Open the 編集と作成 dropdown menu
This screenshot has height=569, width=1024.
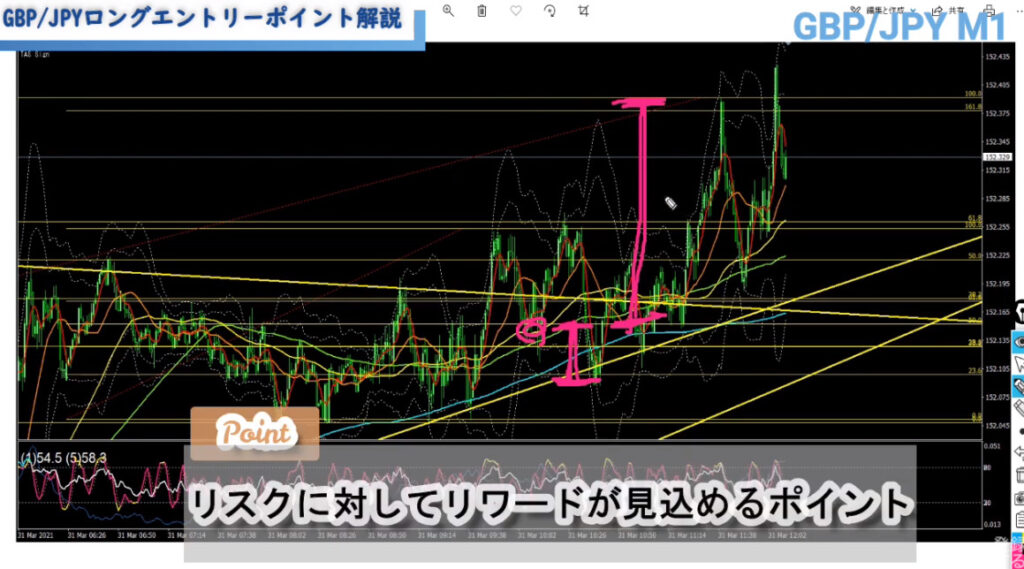883,10
